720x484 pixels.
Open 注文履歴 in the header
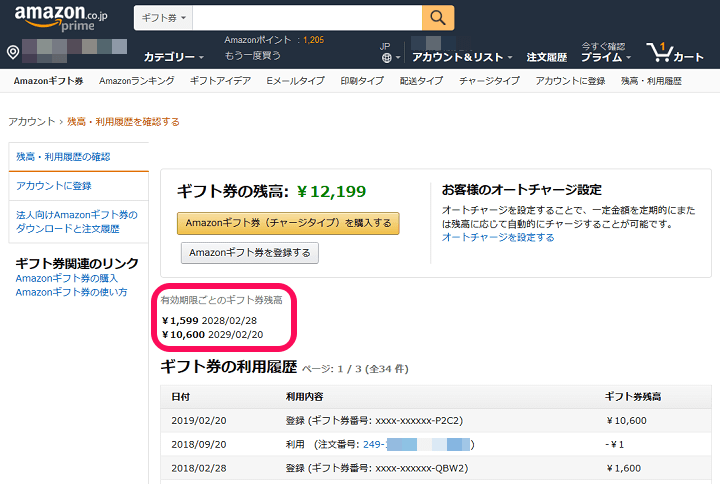point(546,58)
